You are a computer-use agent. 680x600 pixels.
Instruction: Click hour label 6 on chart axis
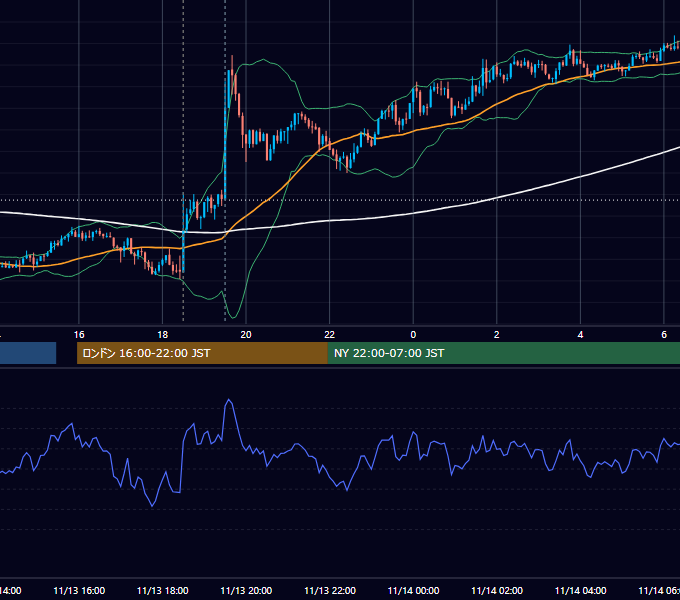(x=664, y=335)
